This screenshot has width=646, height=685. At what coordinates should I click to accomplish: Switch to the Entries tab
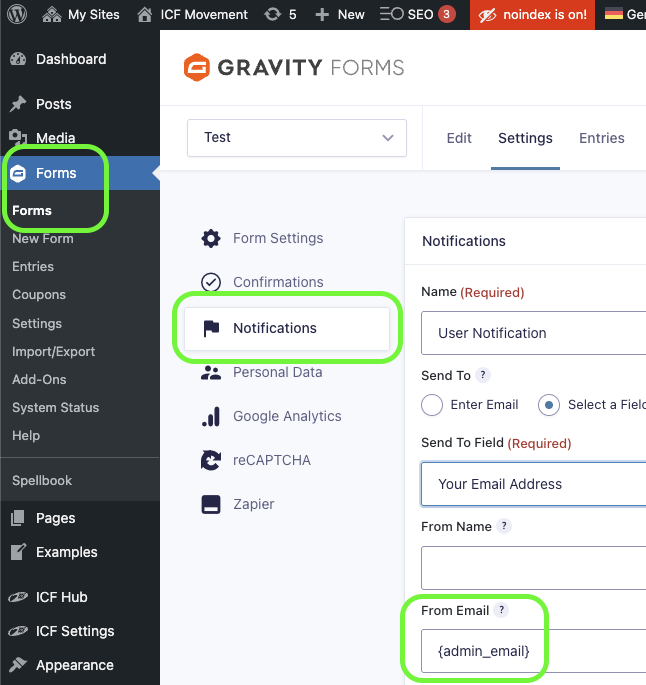[x=601, y=138]
